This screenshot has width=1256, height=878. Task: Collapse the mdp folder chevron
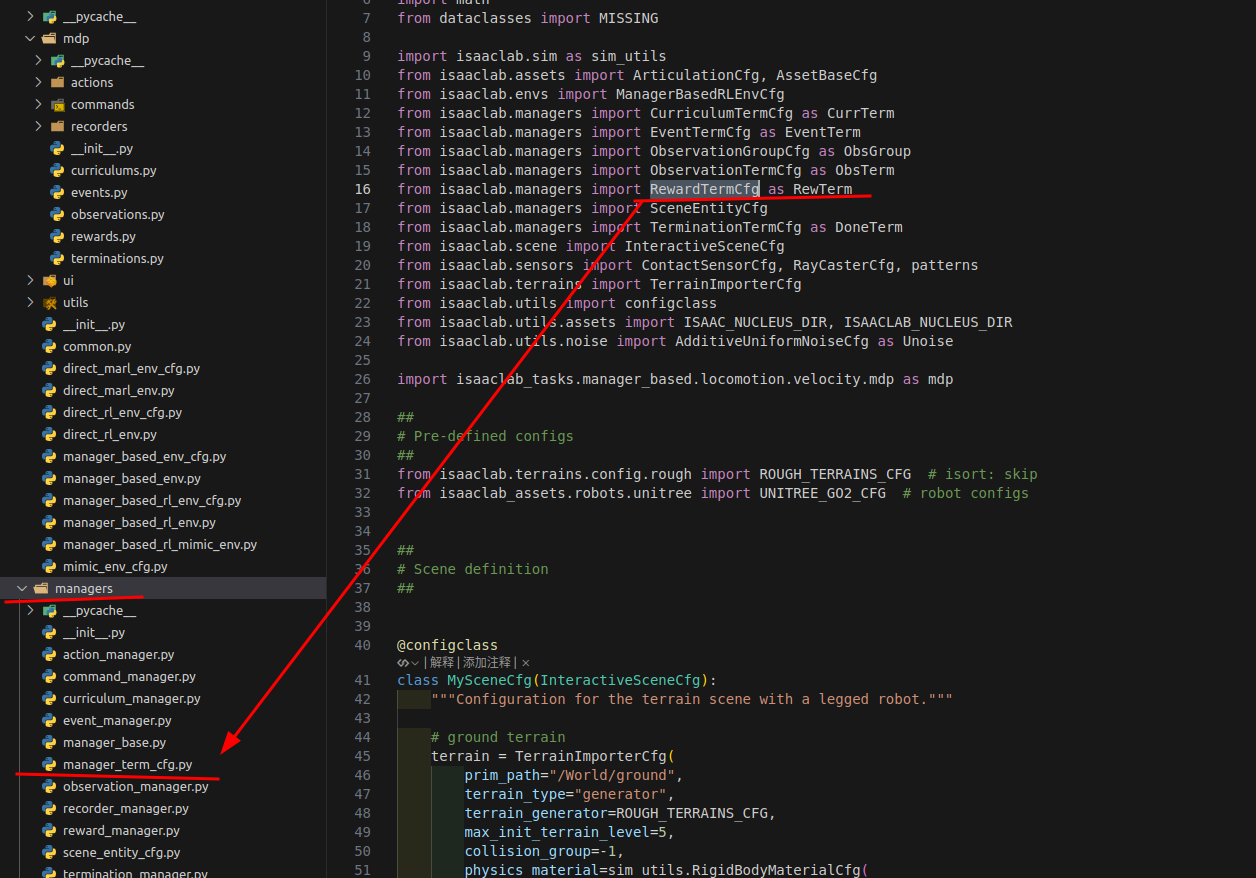30,39
